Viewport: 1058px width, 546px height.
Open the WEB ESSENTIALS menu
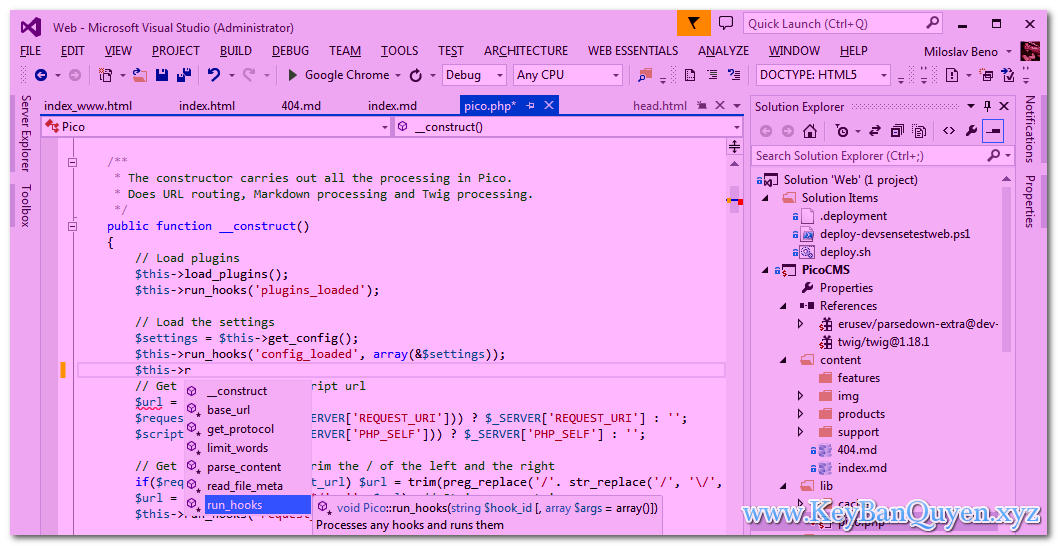point(633,51)
